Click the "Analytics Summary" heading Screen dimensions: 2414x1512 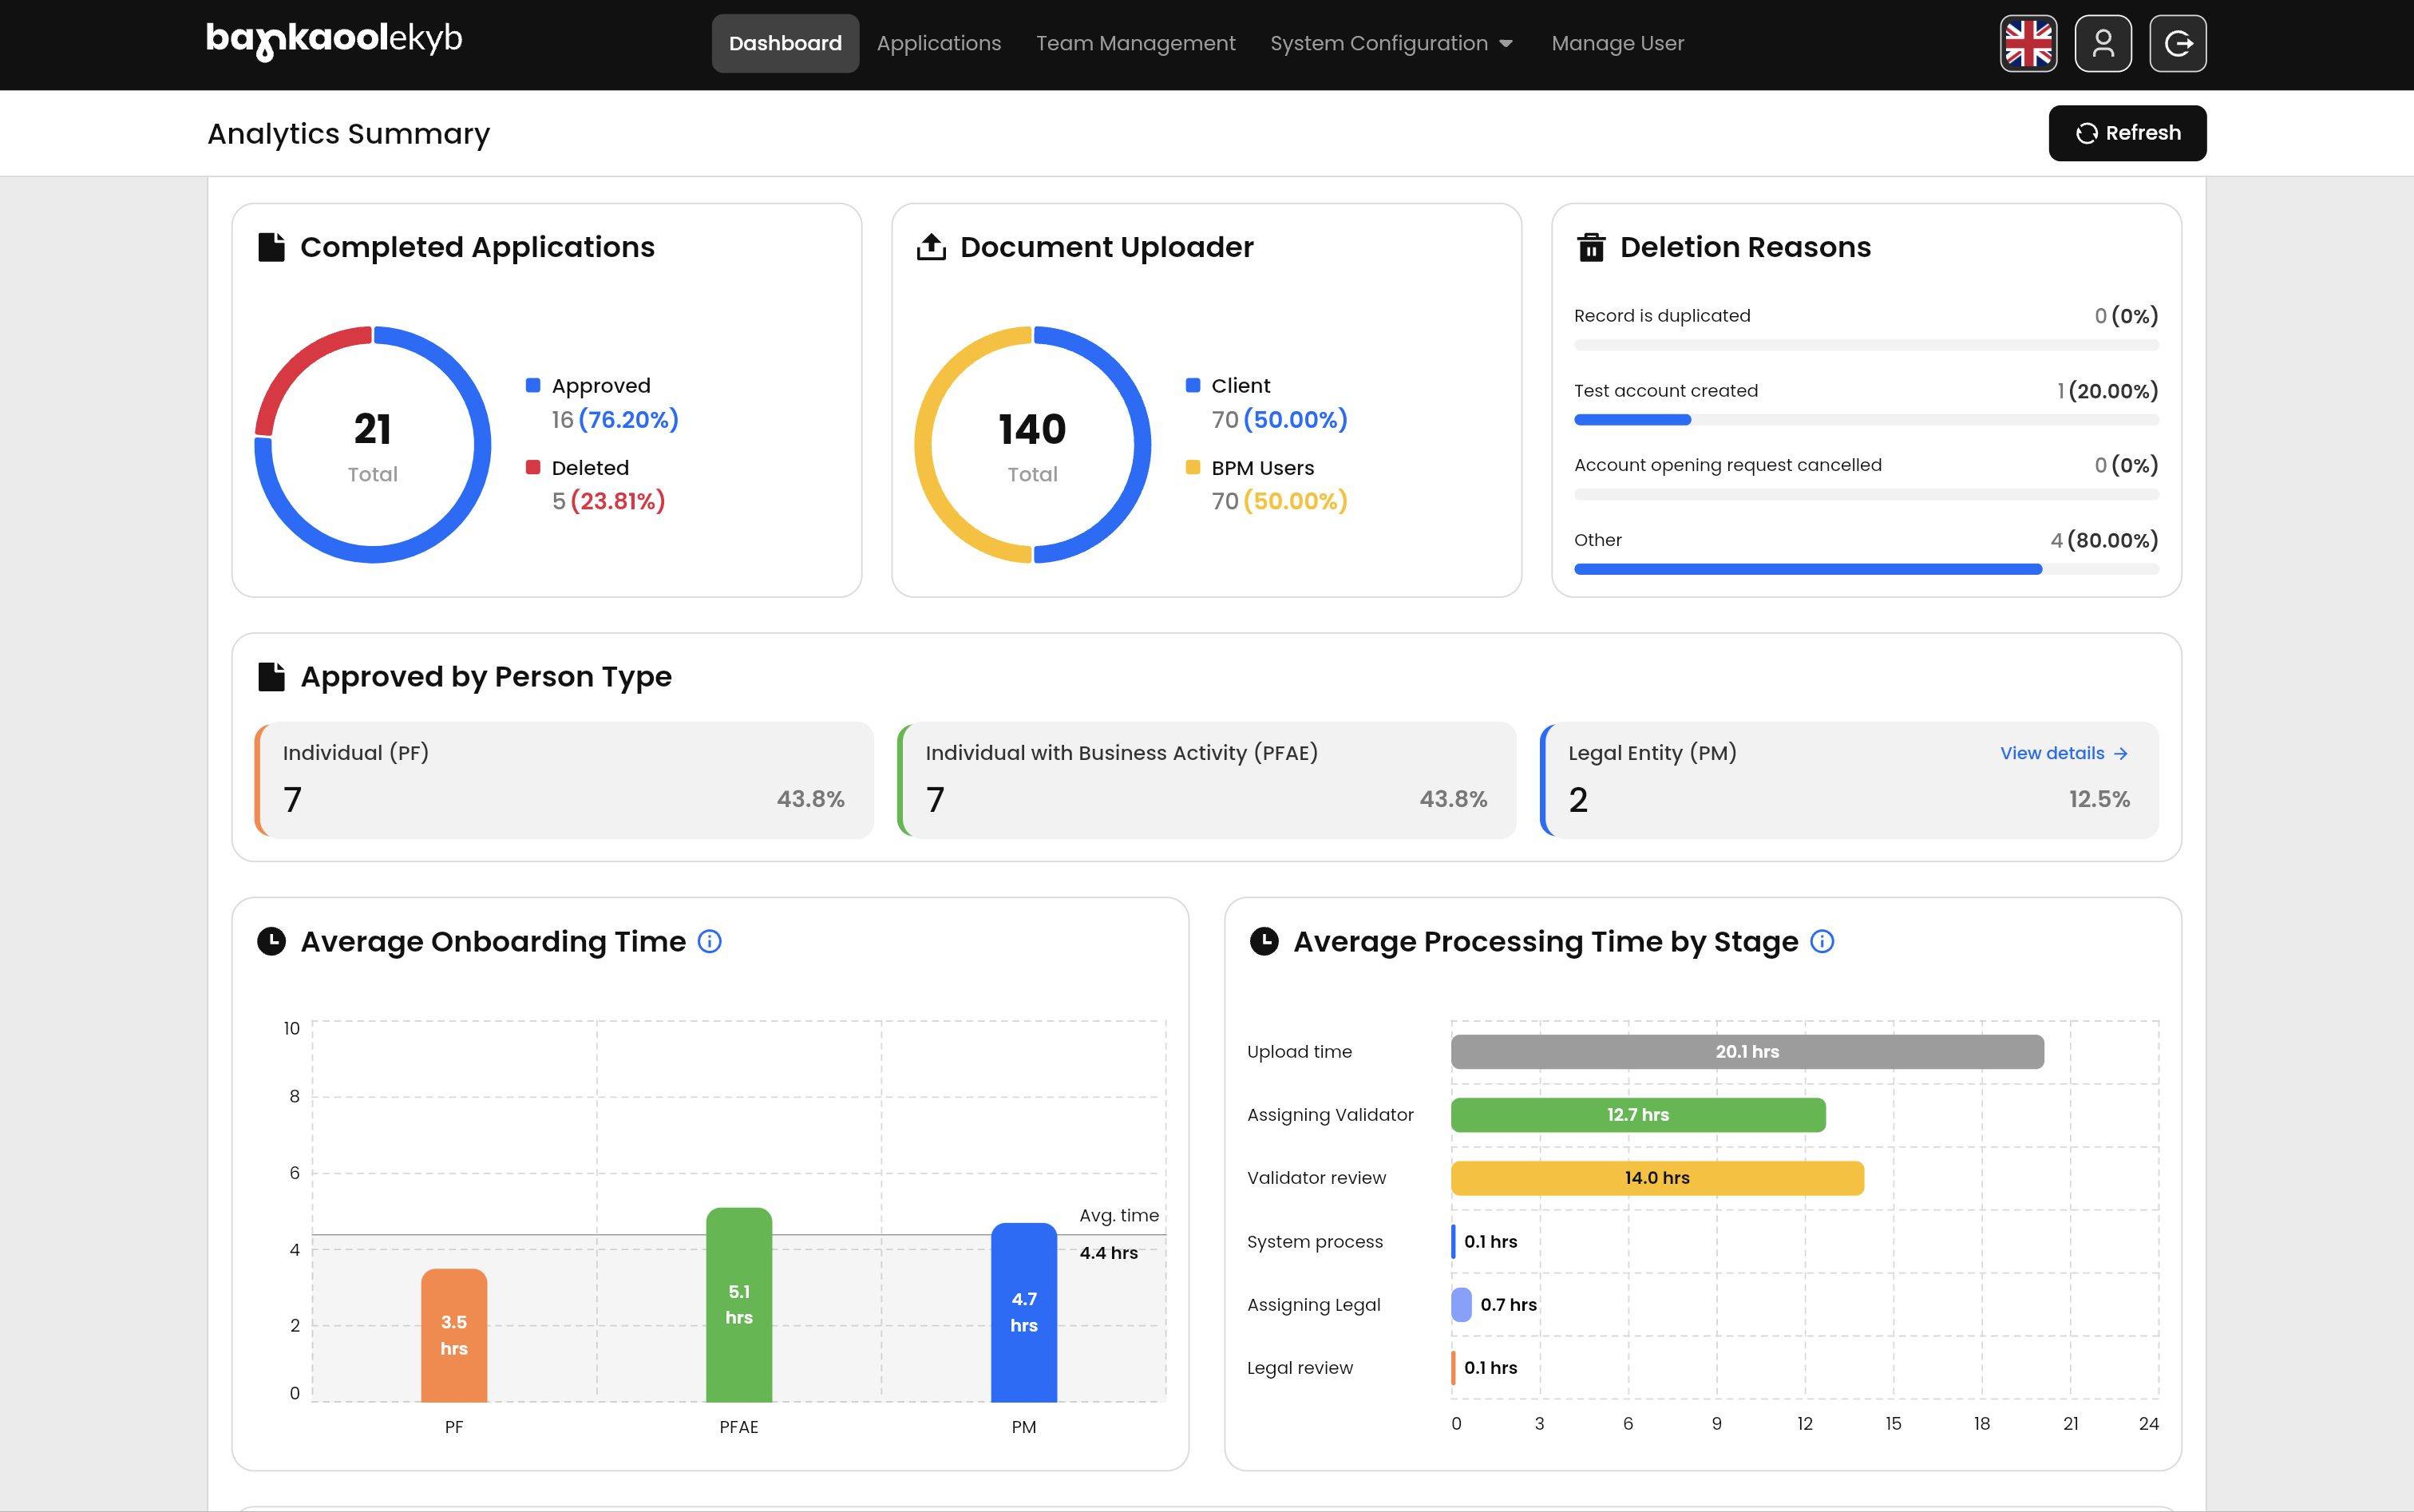pos(348,134)
